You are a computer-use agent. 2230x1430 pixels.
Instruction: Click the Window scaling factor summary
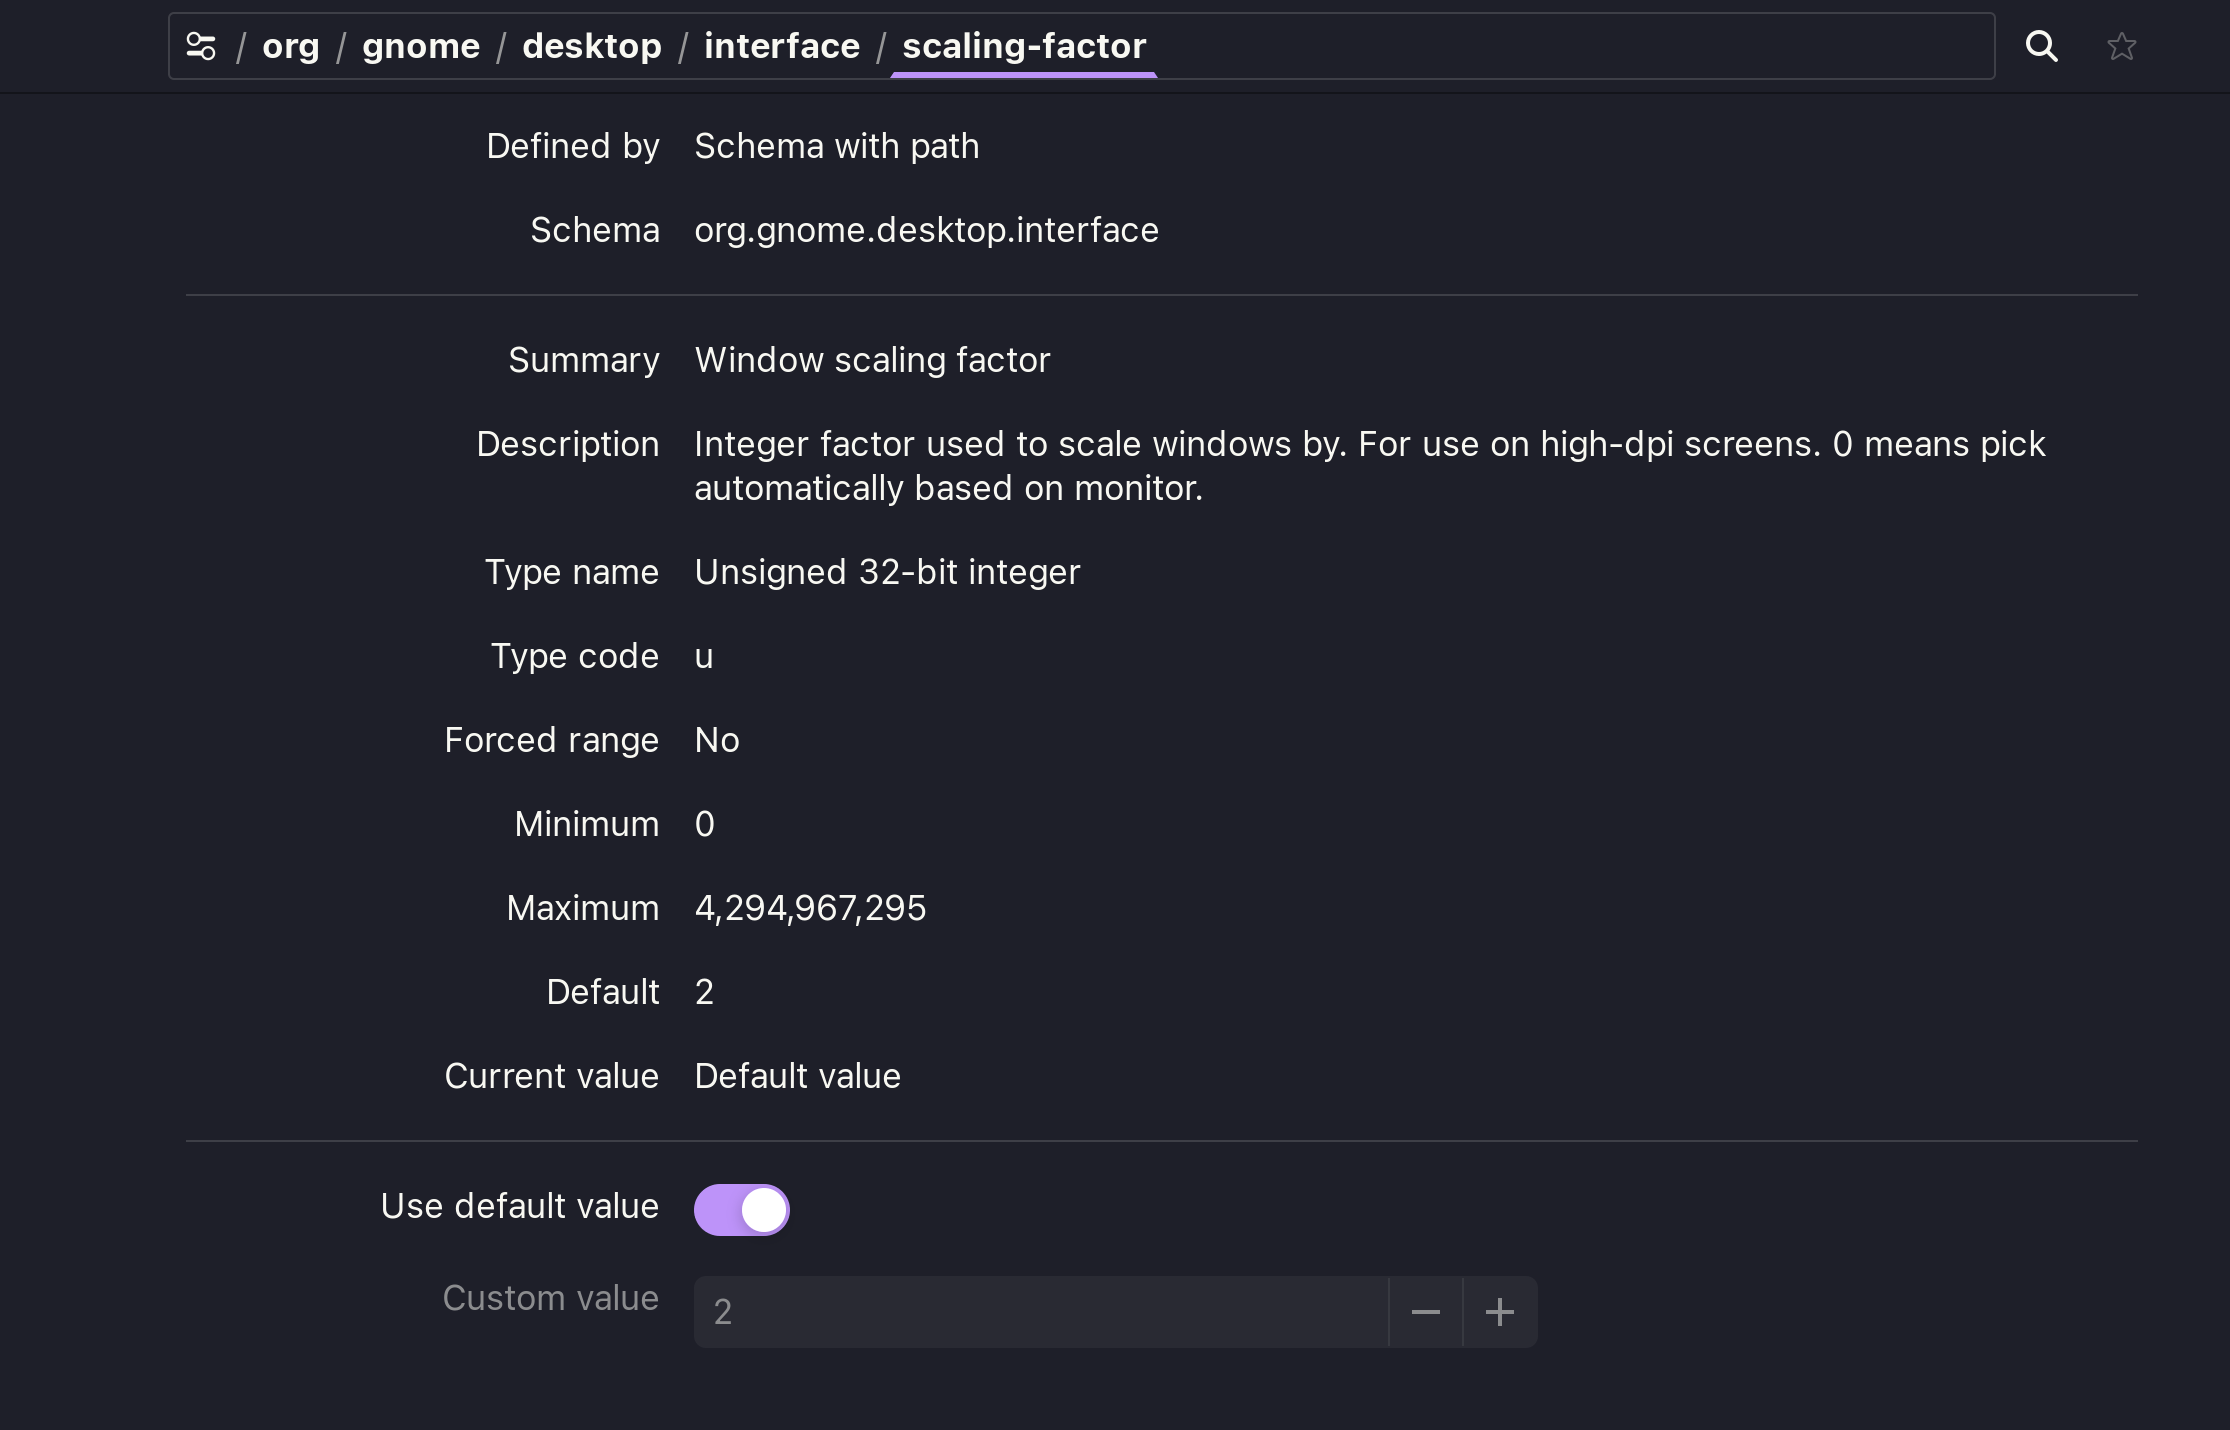[872, 360]
